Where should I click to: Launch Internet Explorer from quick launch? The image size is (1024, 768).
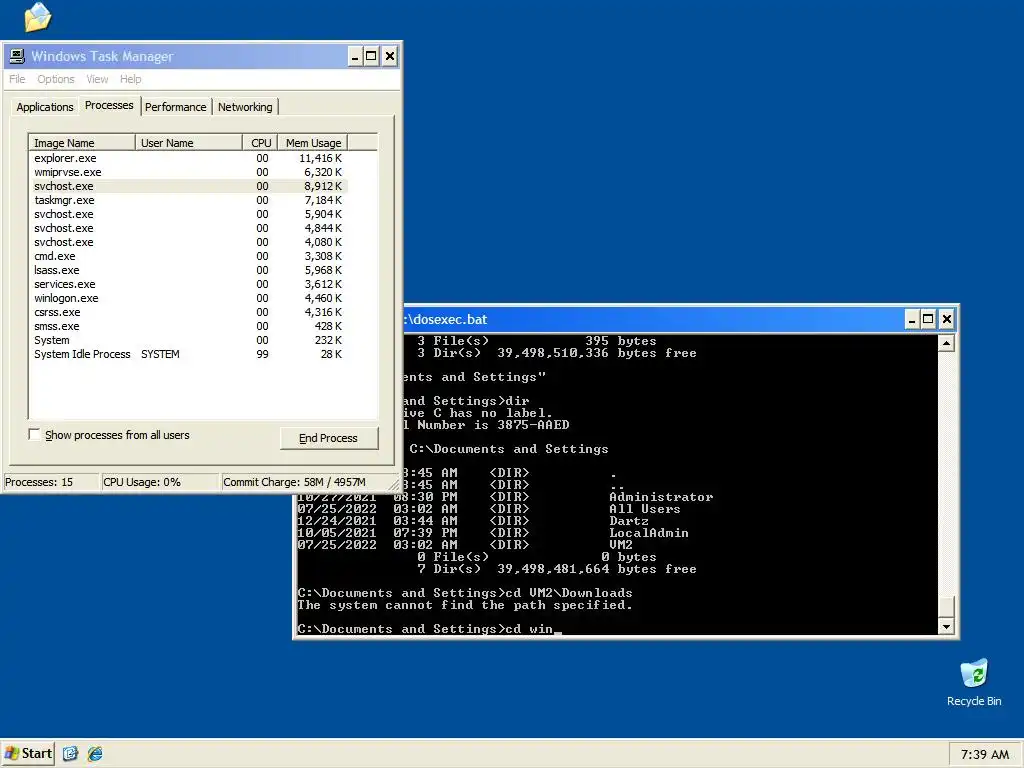95,754
